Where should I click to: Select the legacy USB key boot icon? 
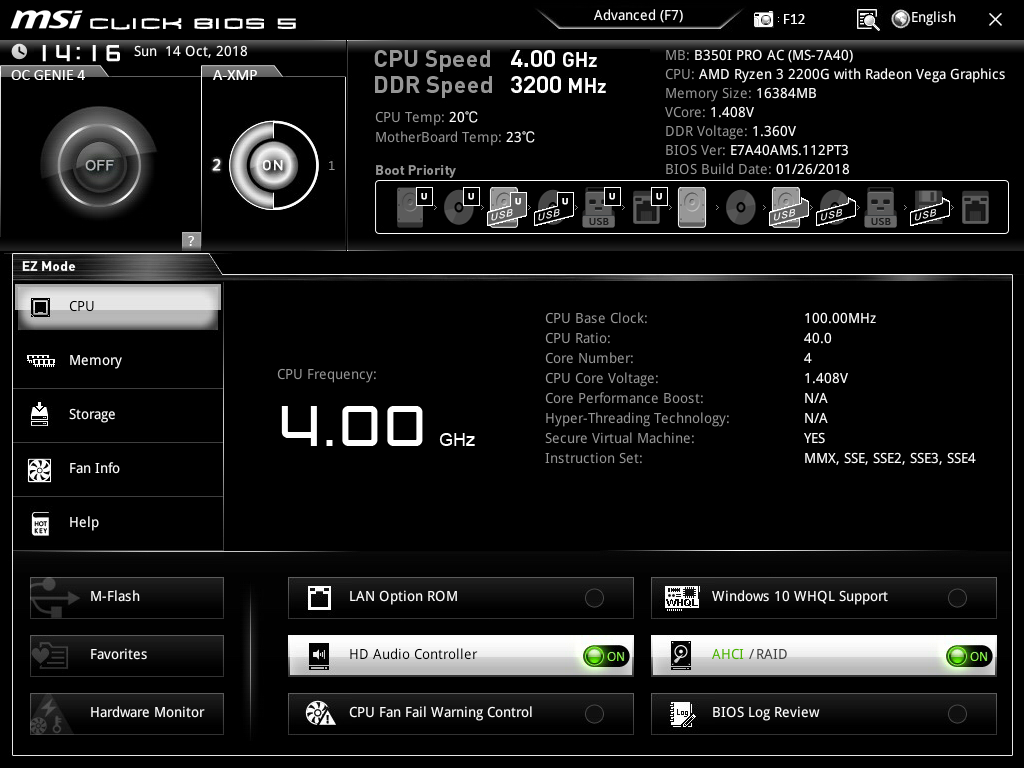[x=880, y=207]
